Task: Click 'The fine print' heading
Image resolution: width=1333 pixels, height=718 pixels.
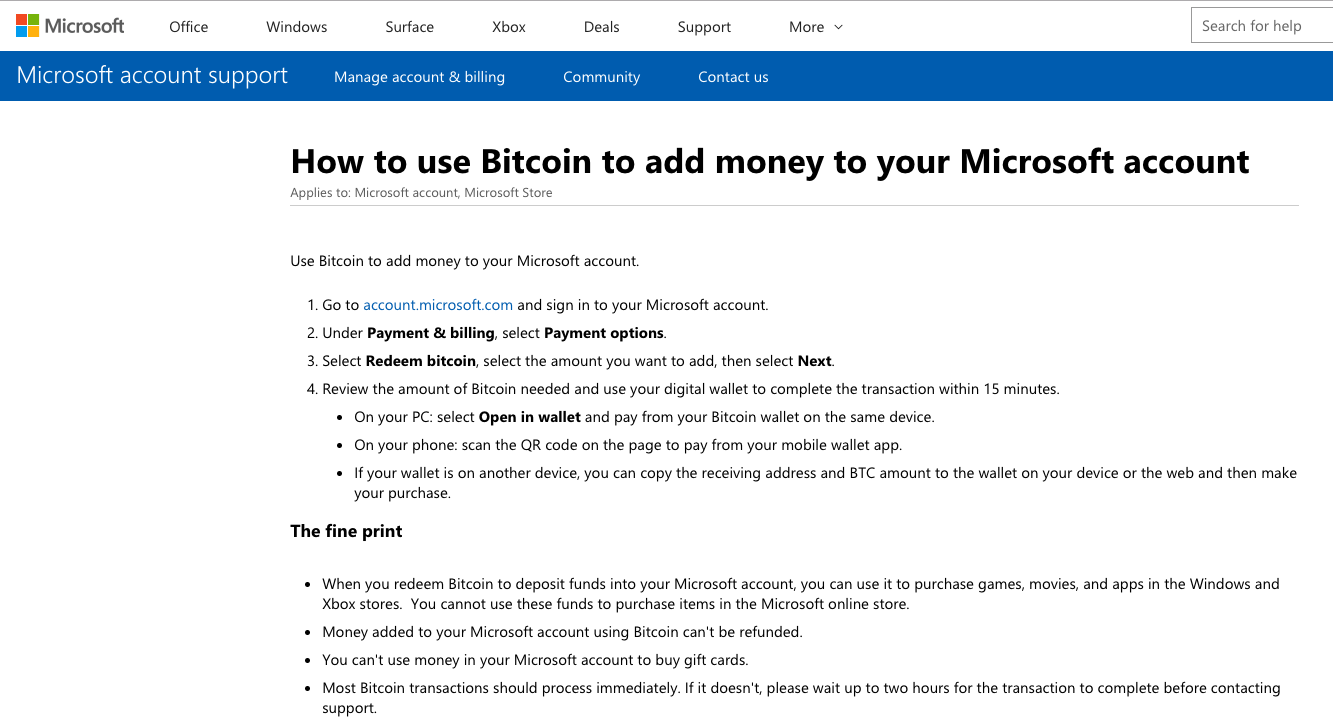Action: pyautogui.click(x=346, y=531)
